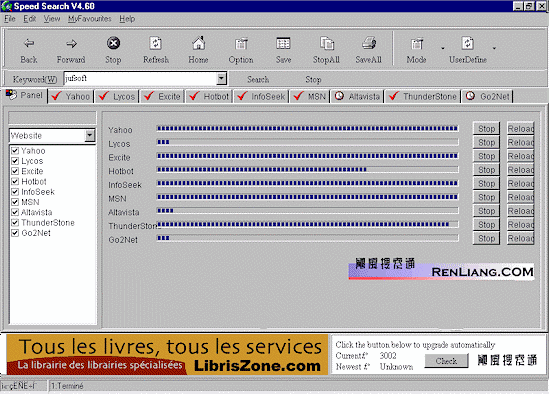Click the Check upgrade button

pos(446,361)
